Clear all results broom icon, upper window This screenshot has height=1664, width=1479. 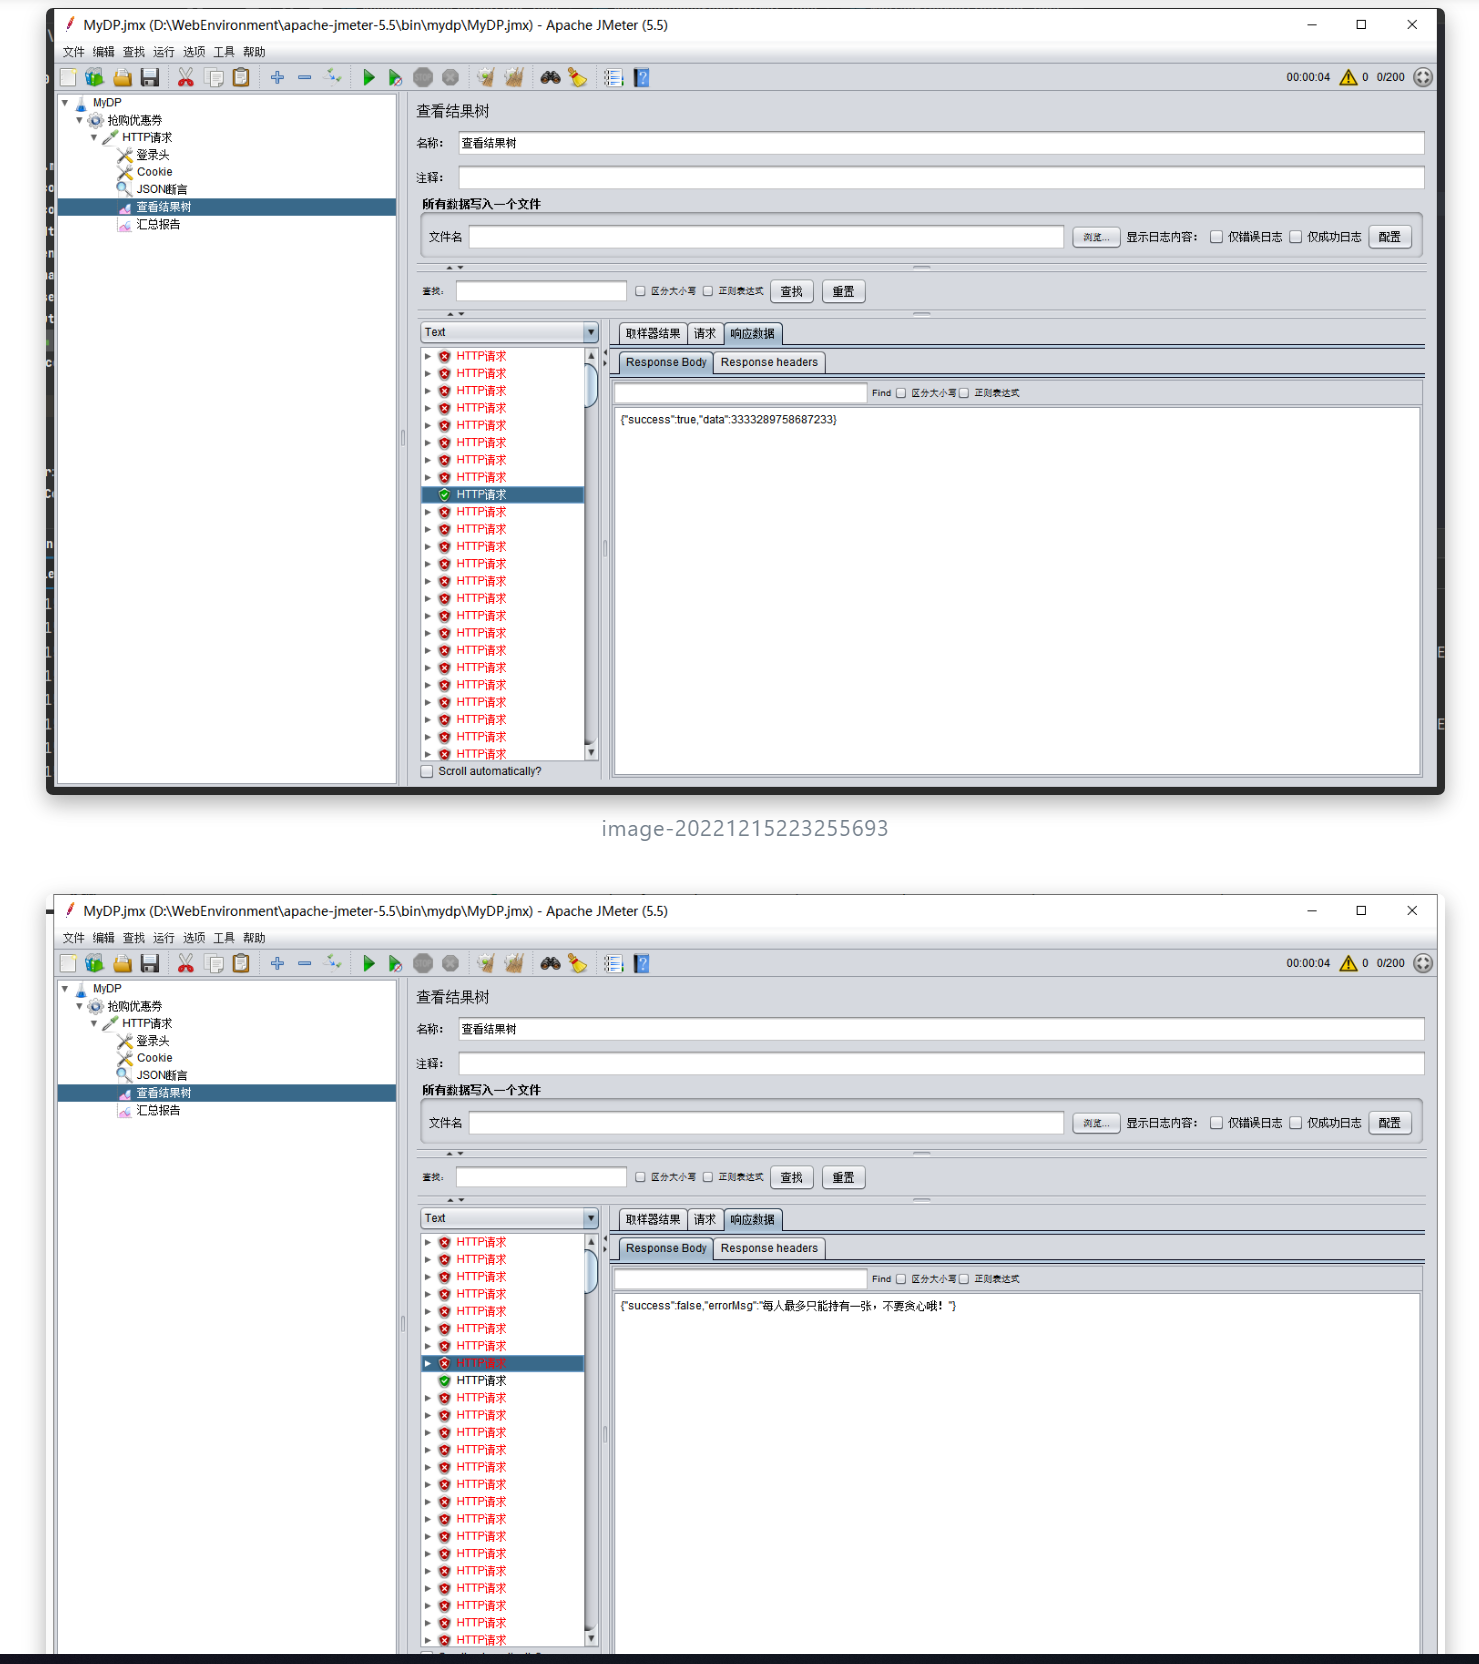pos(513,77)
